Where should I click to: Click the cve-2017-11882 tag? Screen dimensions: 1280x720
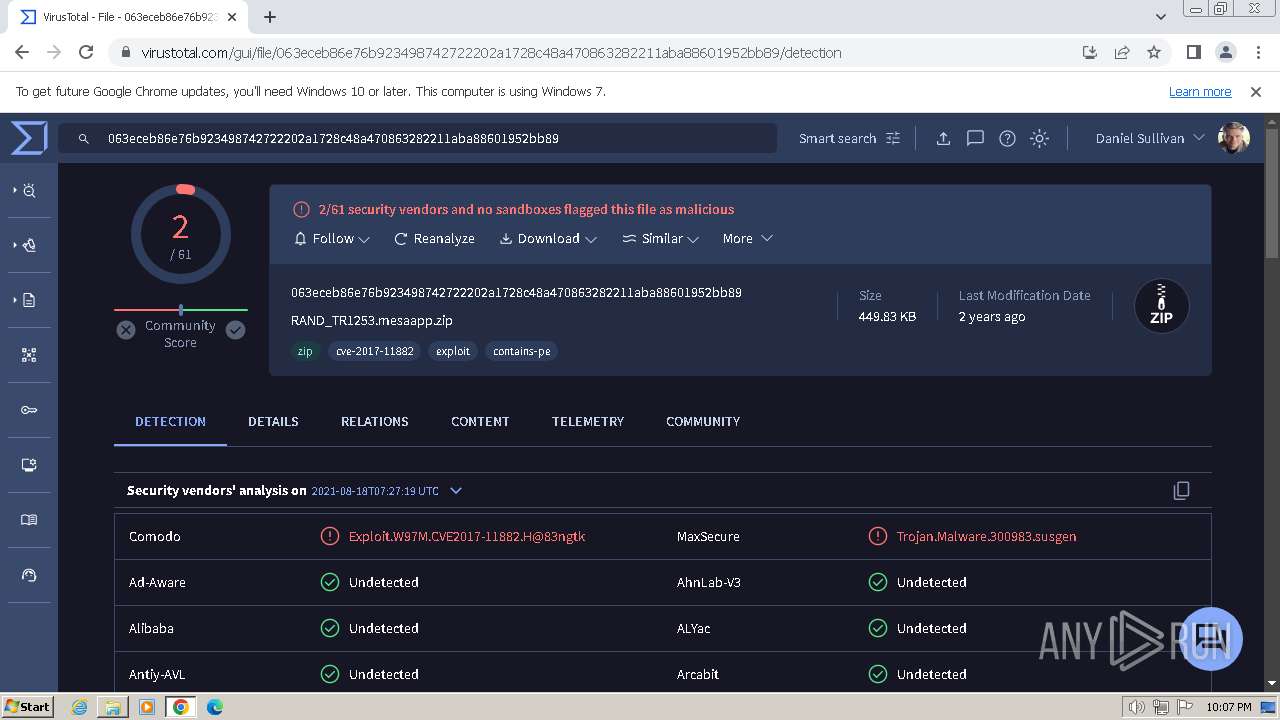[x=374, y=351]
